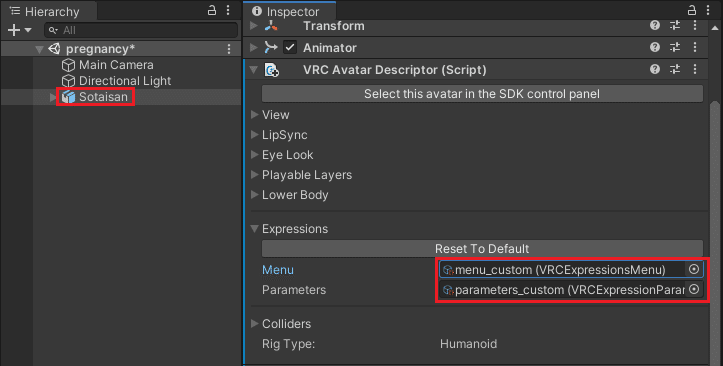
Task: Click the Parameters property label
Action: (x=294, y=290)
